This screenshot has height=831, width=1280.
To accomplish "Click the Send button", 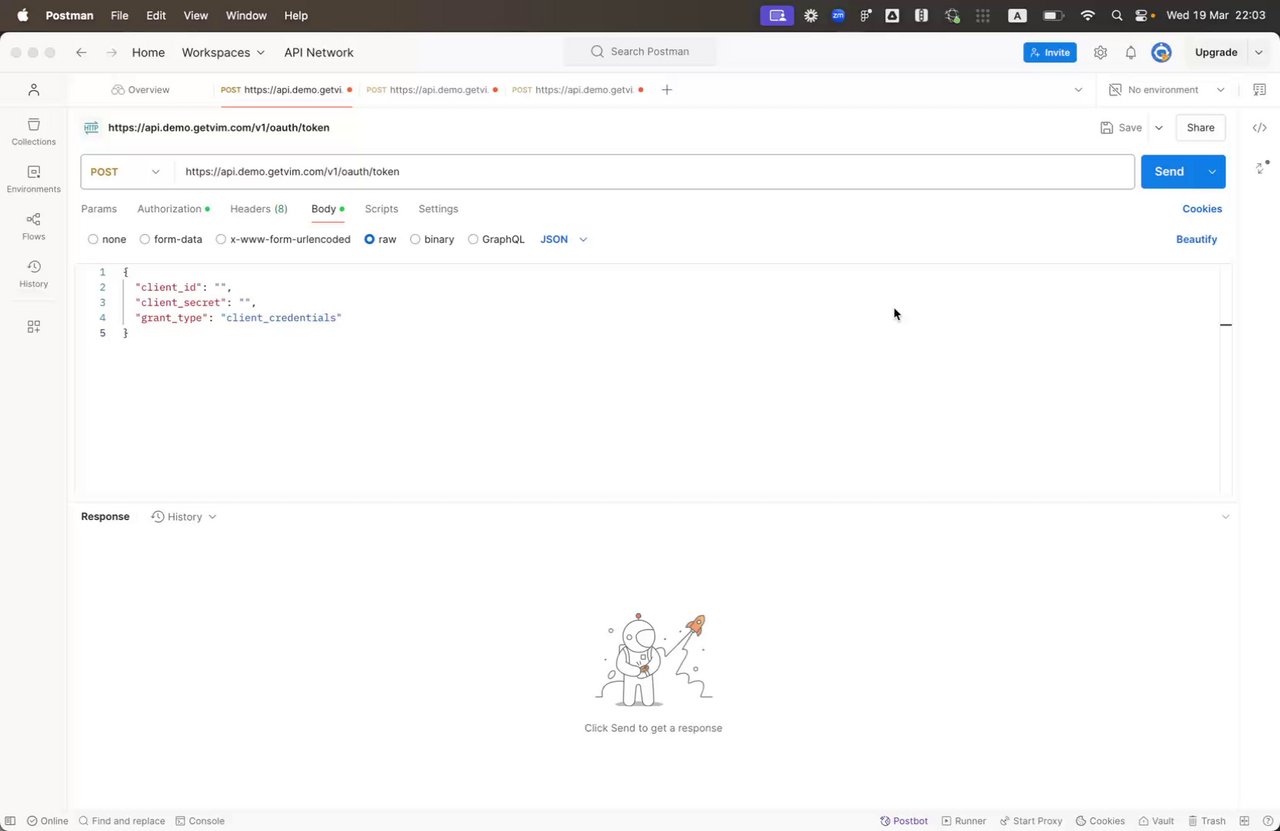I will [x=1169, y=172].
